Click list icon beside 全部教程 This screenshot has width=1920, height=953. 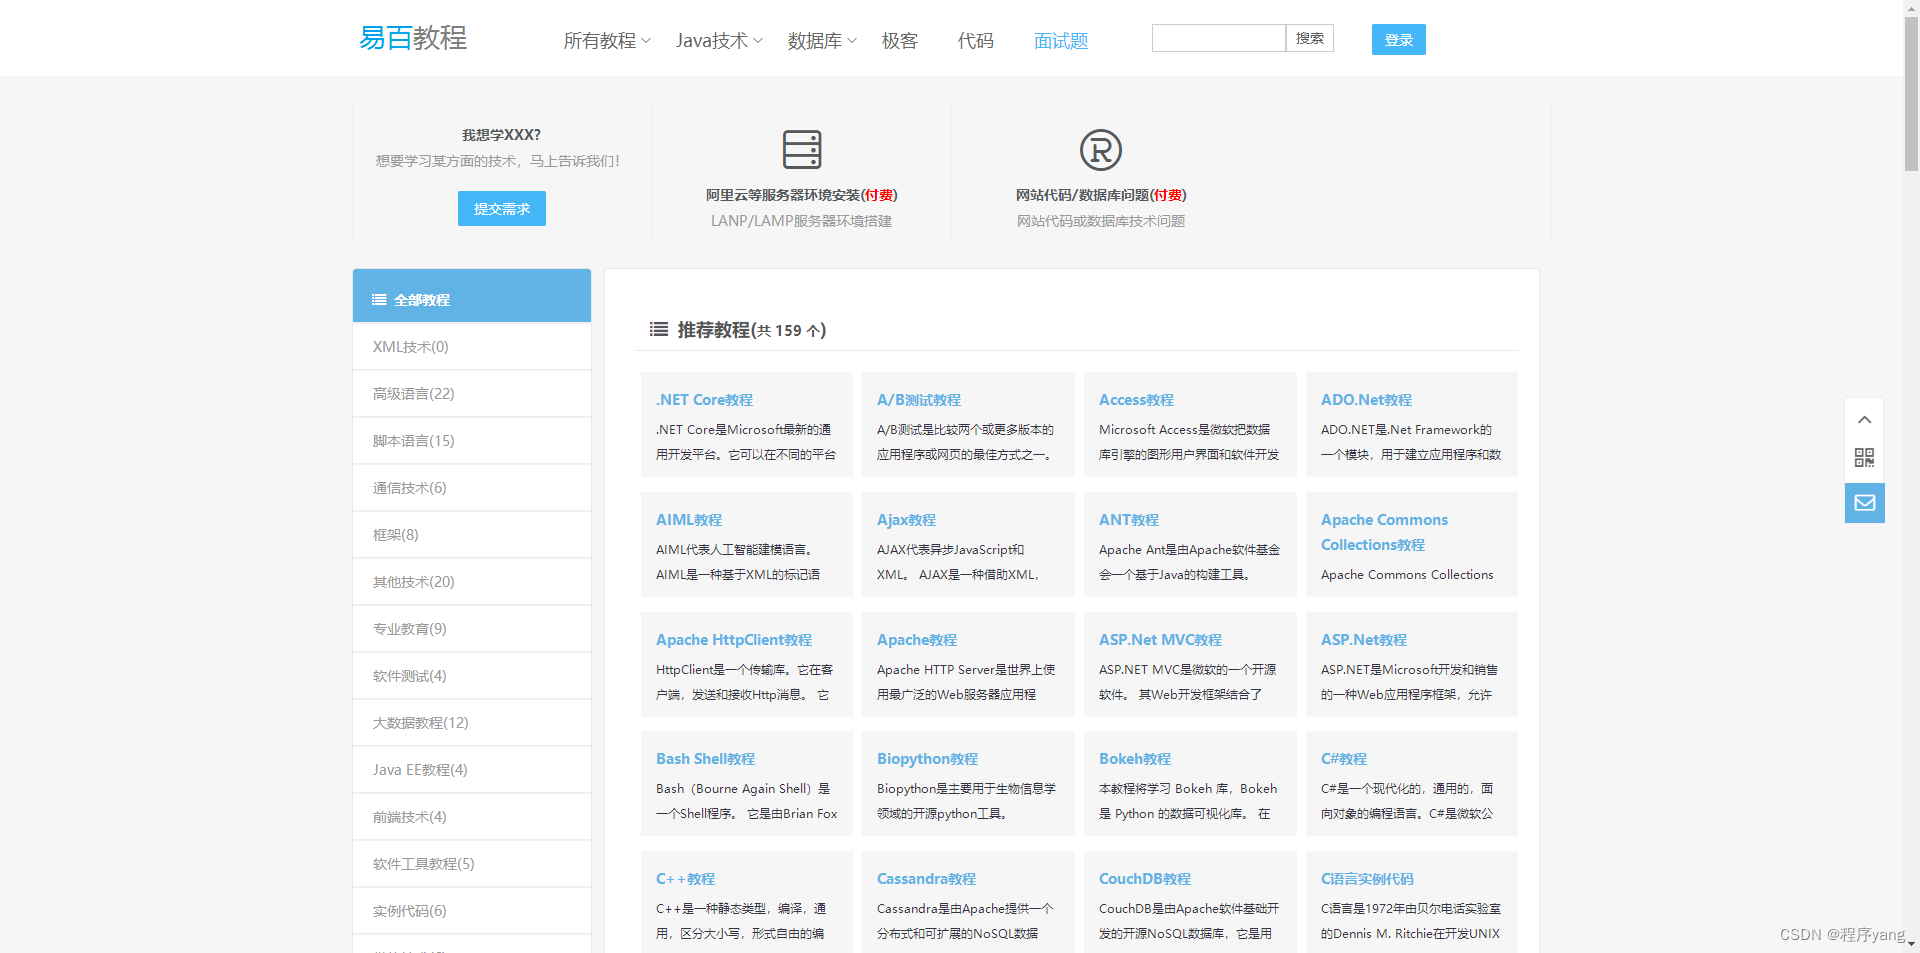379,300
